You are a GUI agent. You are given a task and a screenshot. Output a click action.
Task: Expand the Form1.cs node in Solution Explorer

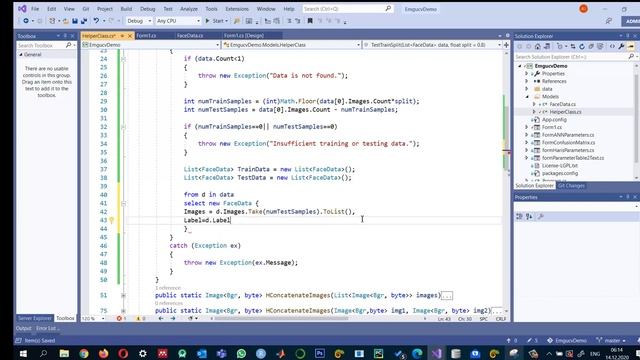[x=527, y=127]
